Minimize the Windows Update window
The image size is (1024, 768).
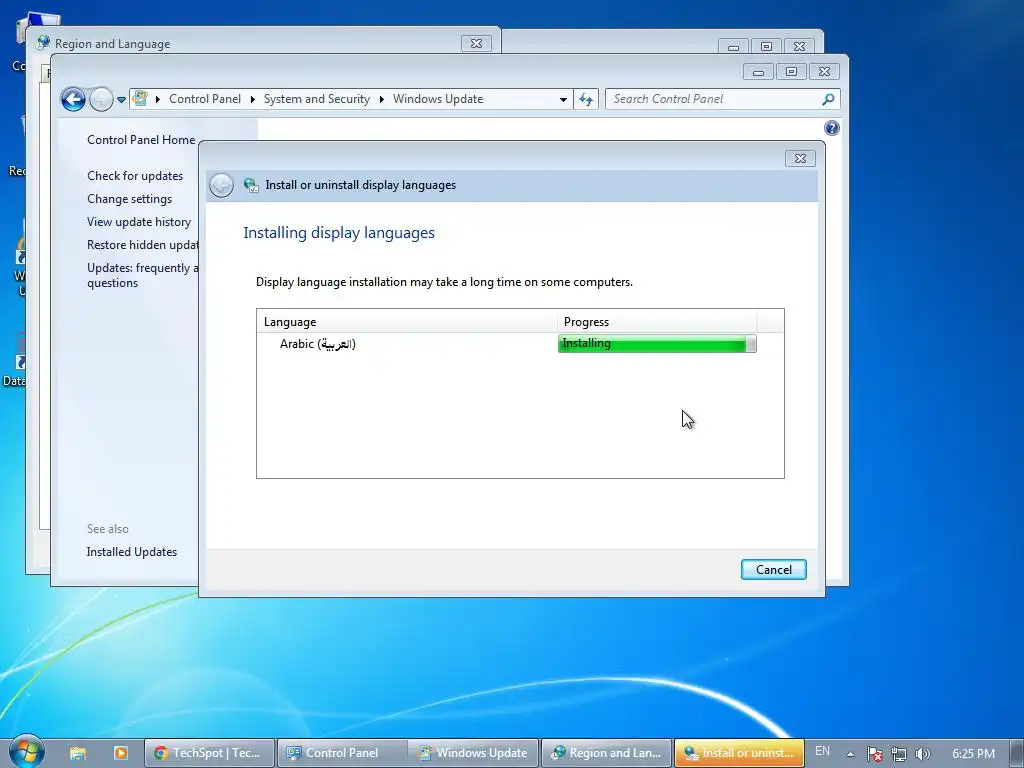click(x=758, y=72)
